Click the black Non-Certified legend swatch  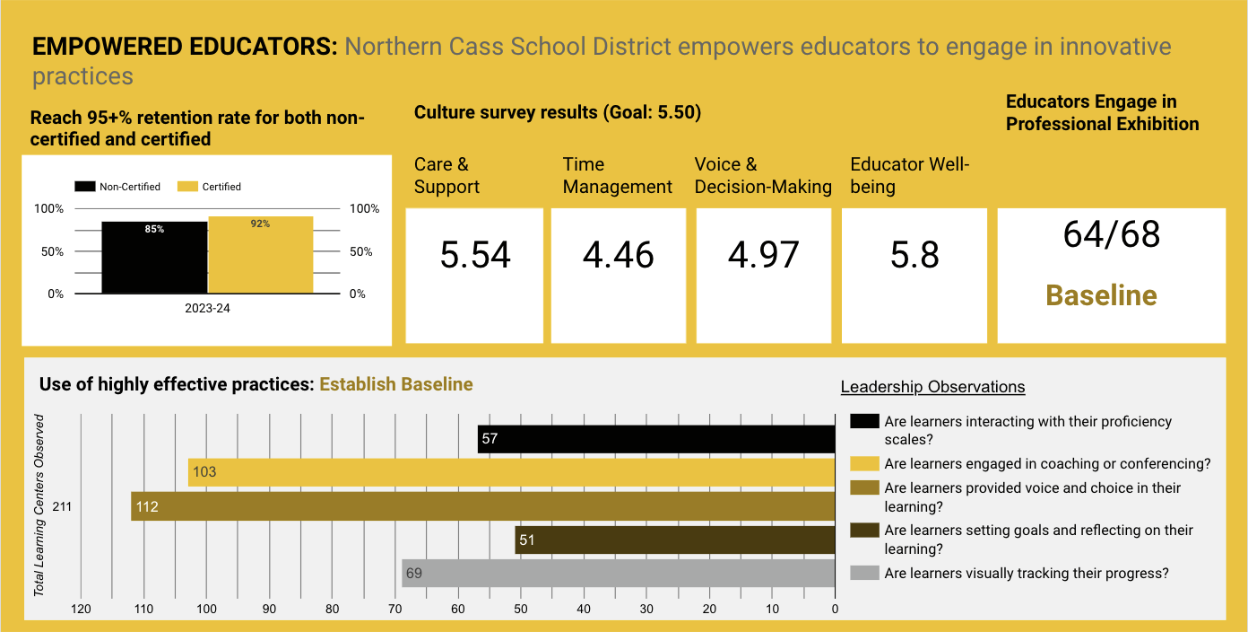point(85,186)
